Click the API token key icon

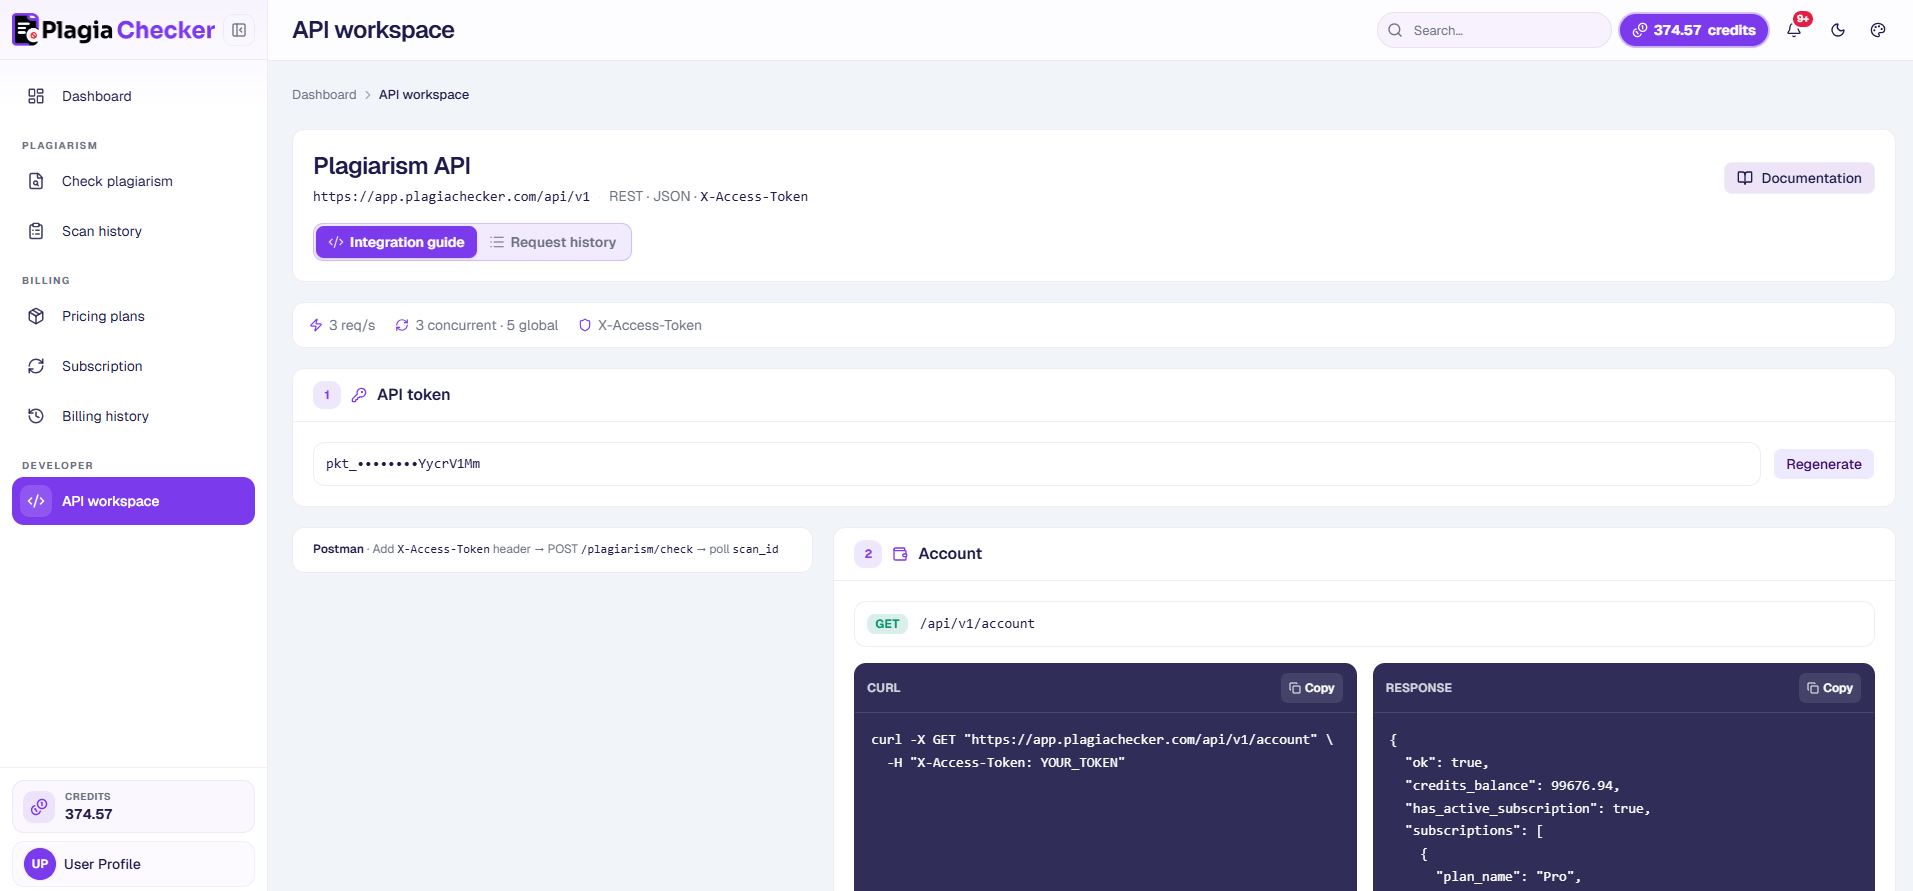point(359,395)
